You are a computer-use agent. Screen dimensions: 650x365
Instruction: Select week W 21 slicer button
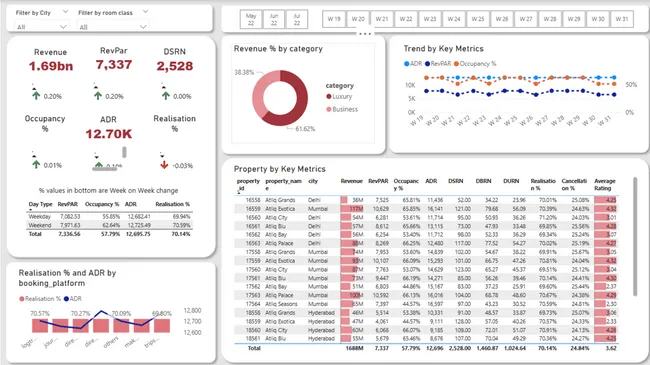tap(382, 19)
